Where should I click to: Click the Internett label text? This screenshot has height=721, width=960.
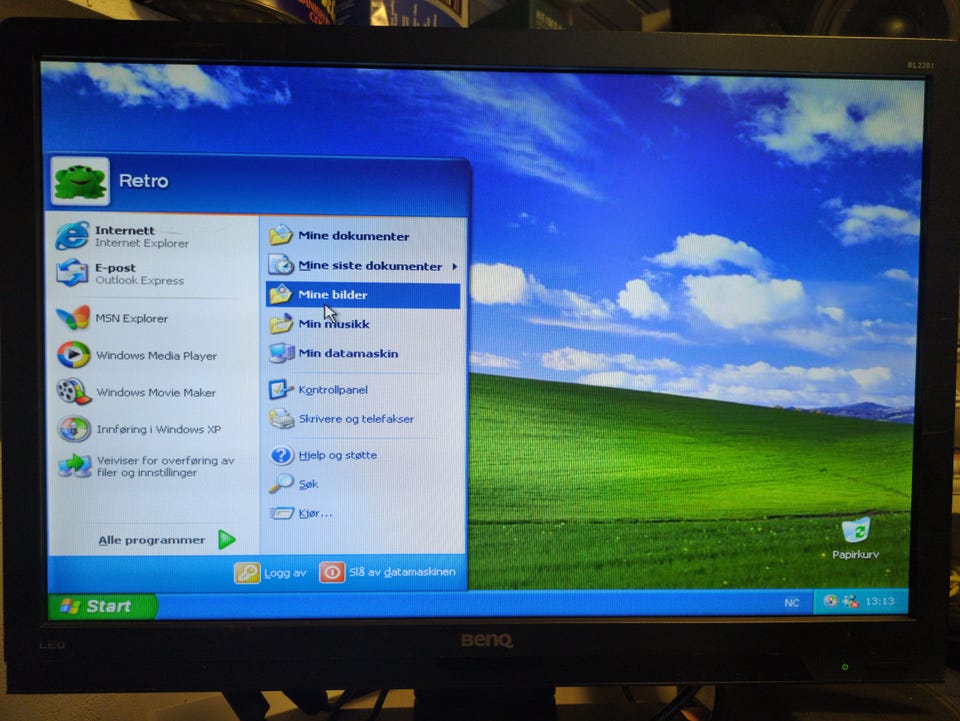point(125,230)
